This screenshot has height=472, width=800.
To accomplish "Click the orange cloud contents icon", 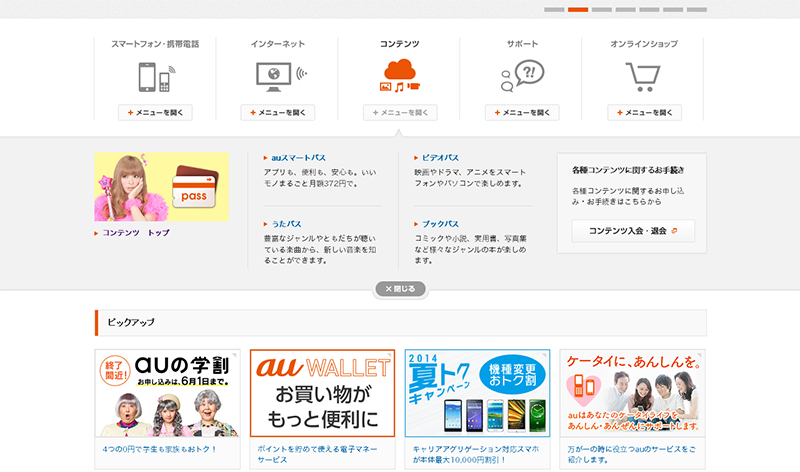I will tap(400, 76).
